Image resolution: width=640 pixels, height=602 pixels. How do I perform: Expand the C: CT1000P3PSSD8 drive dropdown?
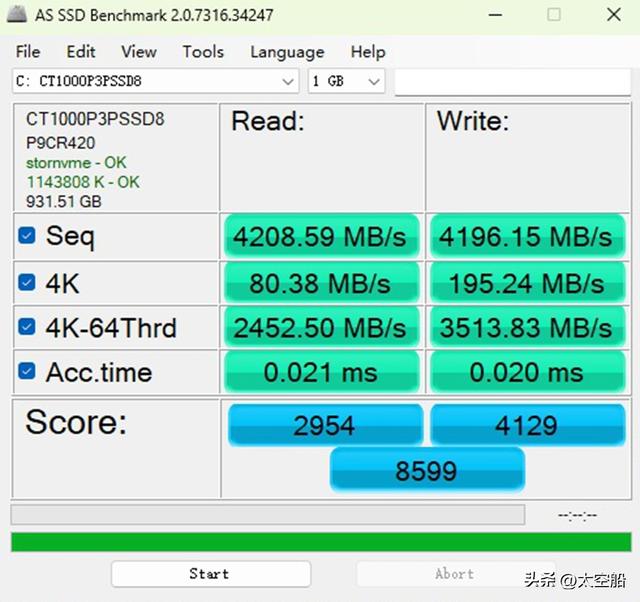point(156,81)
